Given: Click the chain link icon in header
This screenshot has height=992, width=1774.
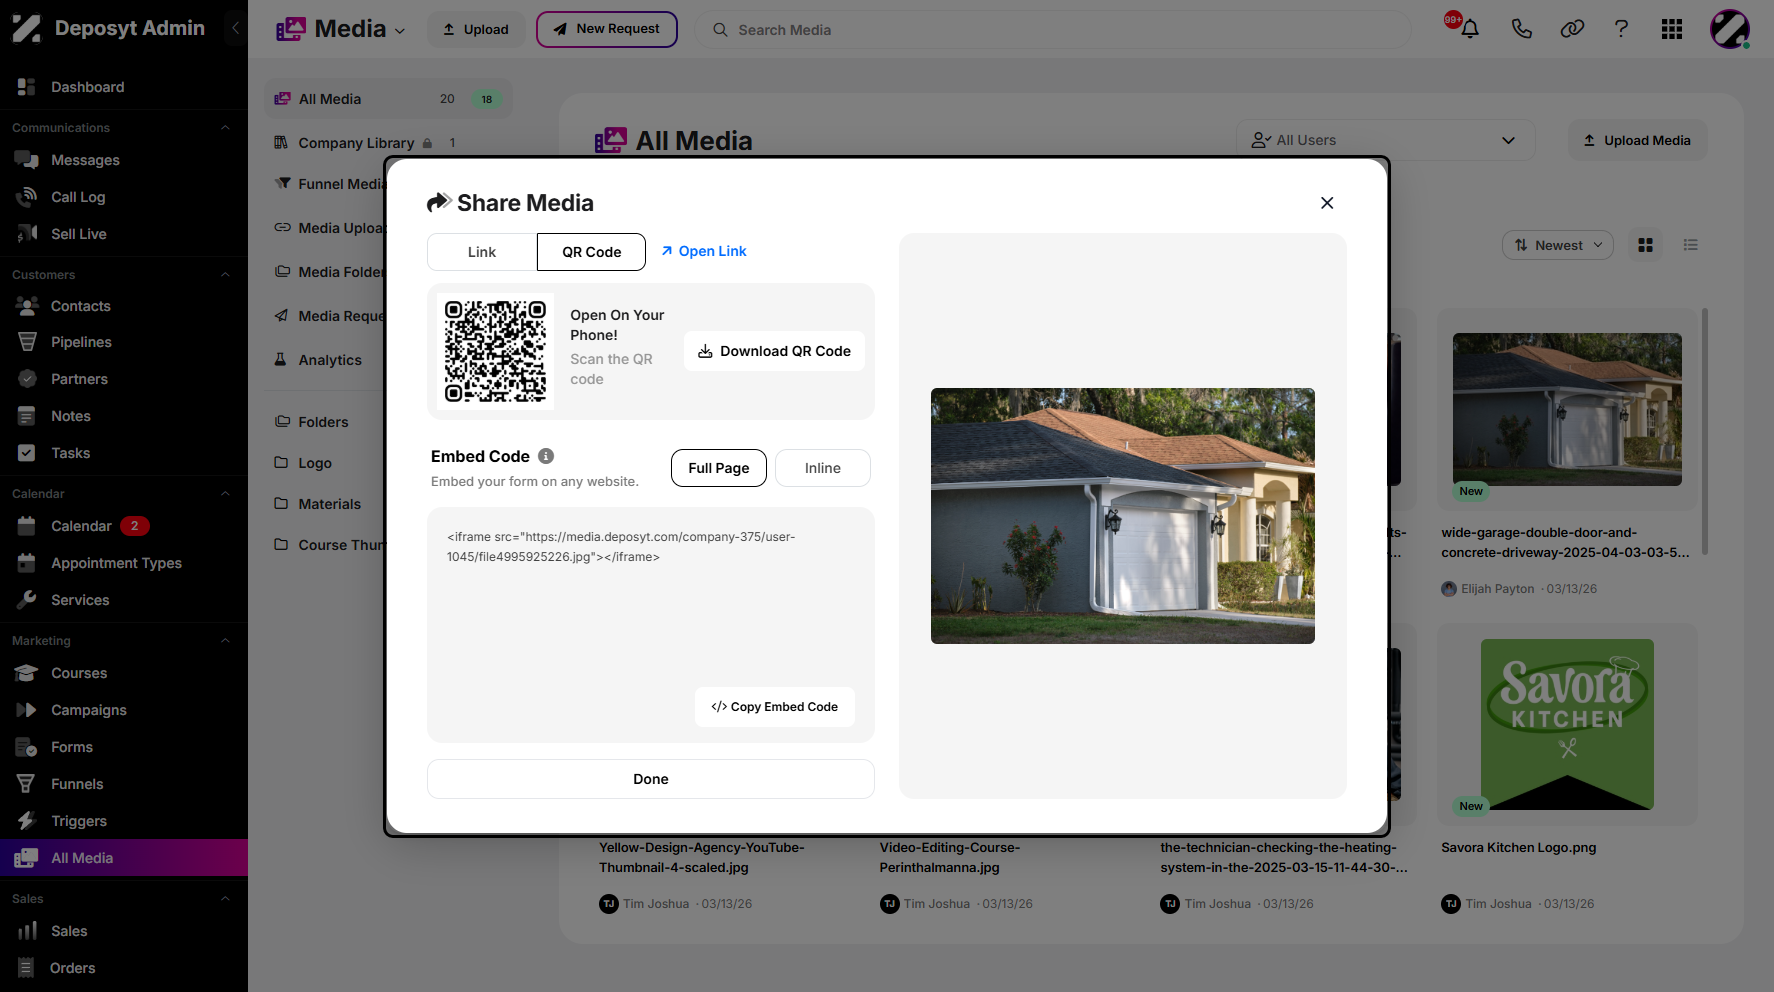Looking at the screenshot, I should 1572,29.
